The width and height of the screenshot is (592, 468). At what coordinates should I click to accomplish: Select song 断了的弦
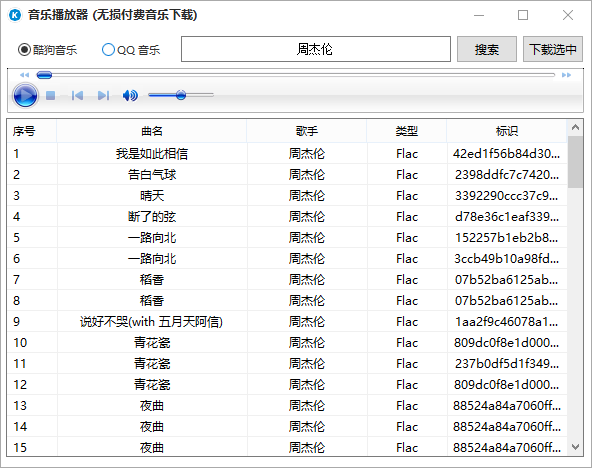(152, 217)
